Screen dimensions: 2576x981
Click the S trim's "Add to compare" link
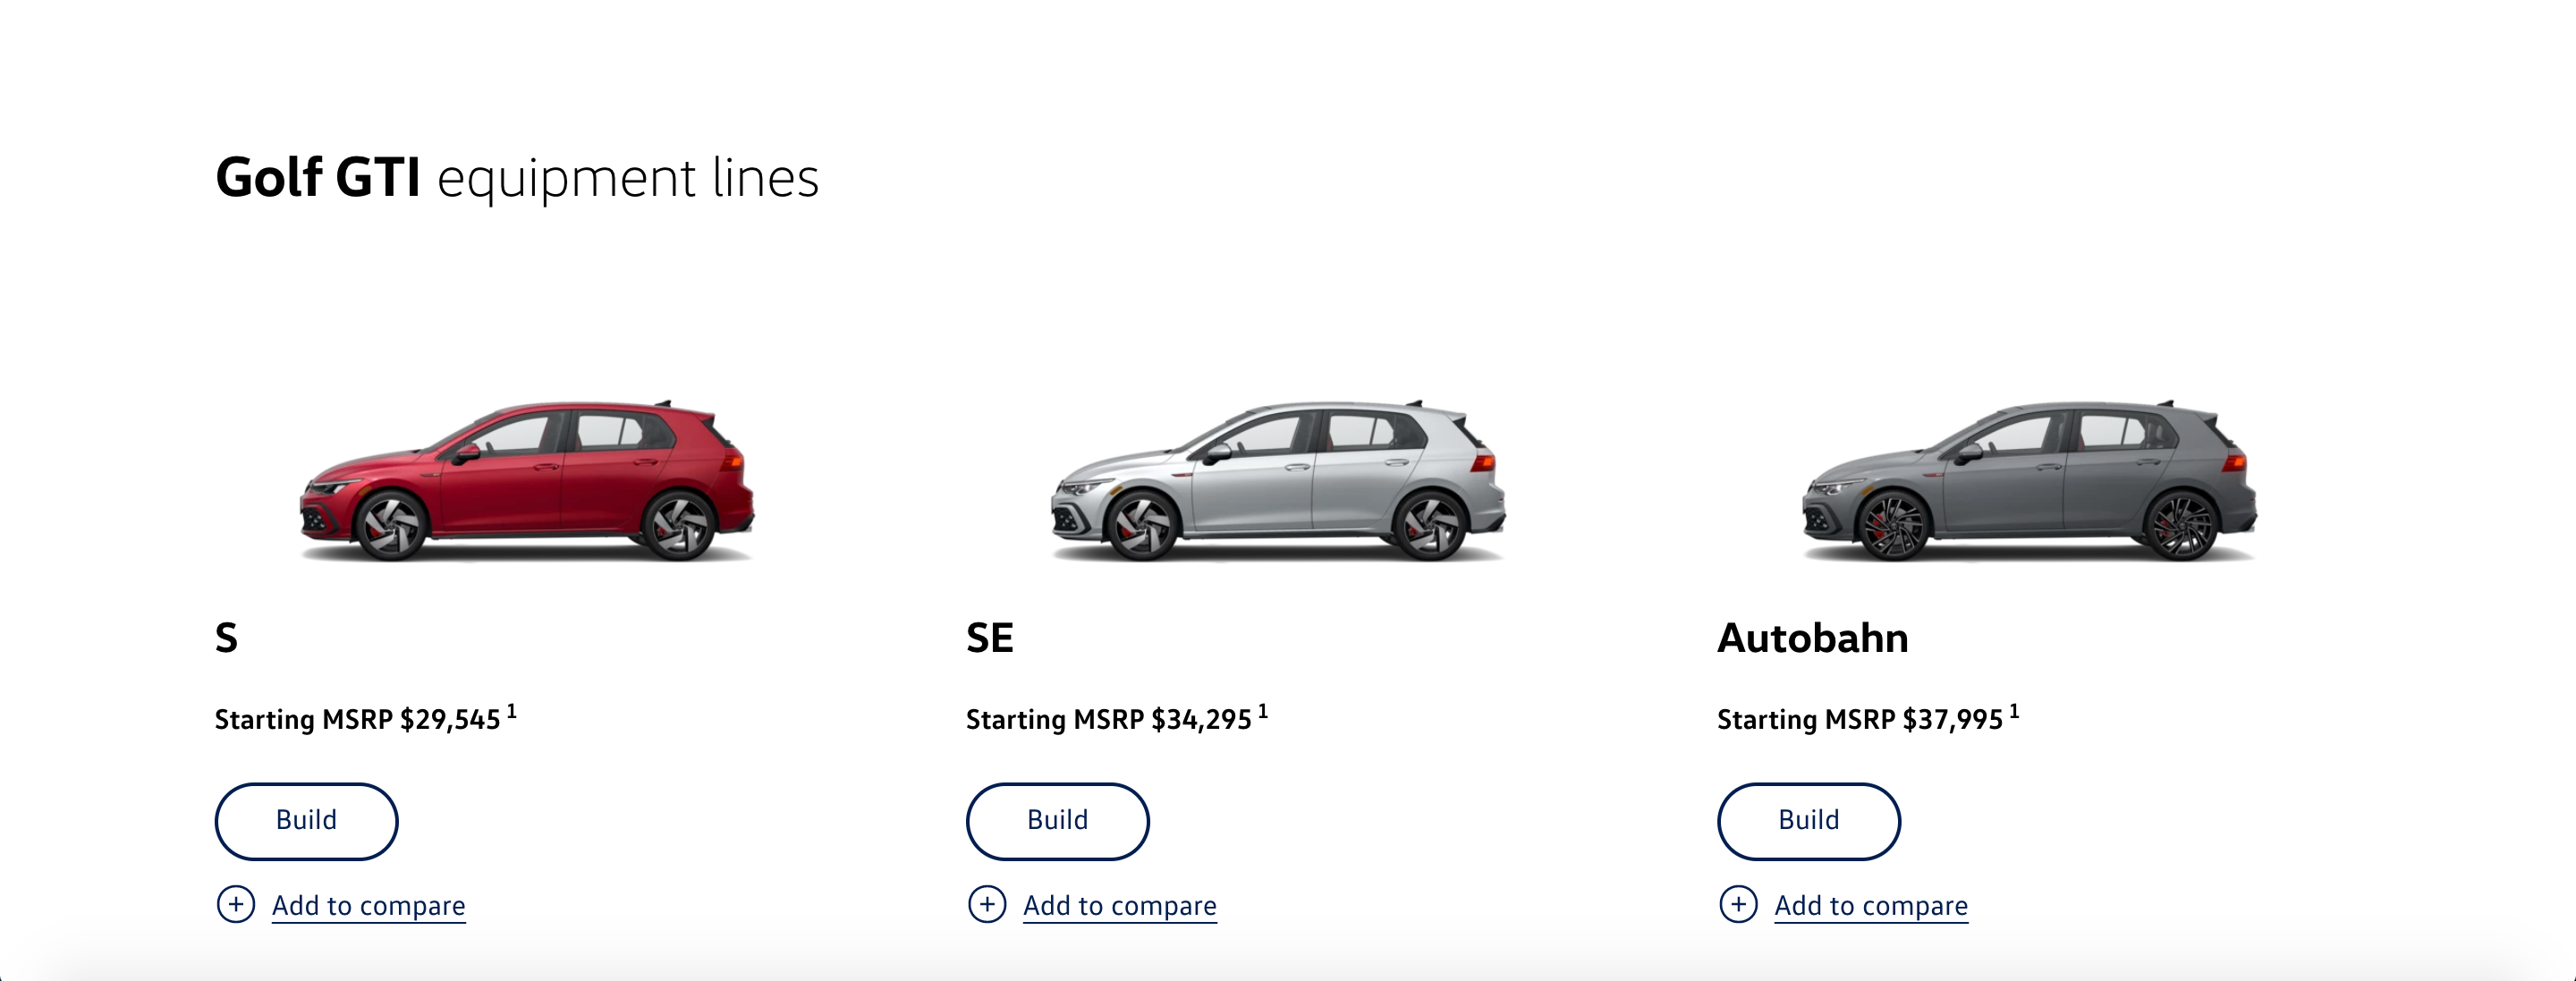(x=368, y=906)
